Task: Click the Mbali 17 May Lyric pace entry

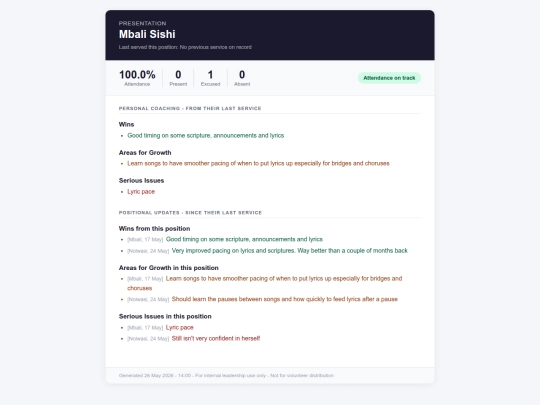Action: [x=160, y=328]
